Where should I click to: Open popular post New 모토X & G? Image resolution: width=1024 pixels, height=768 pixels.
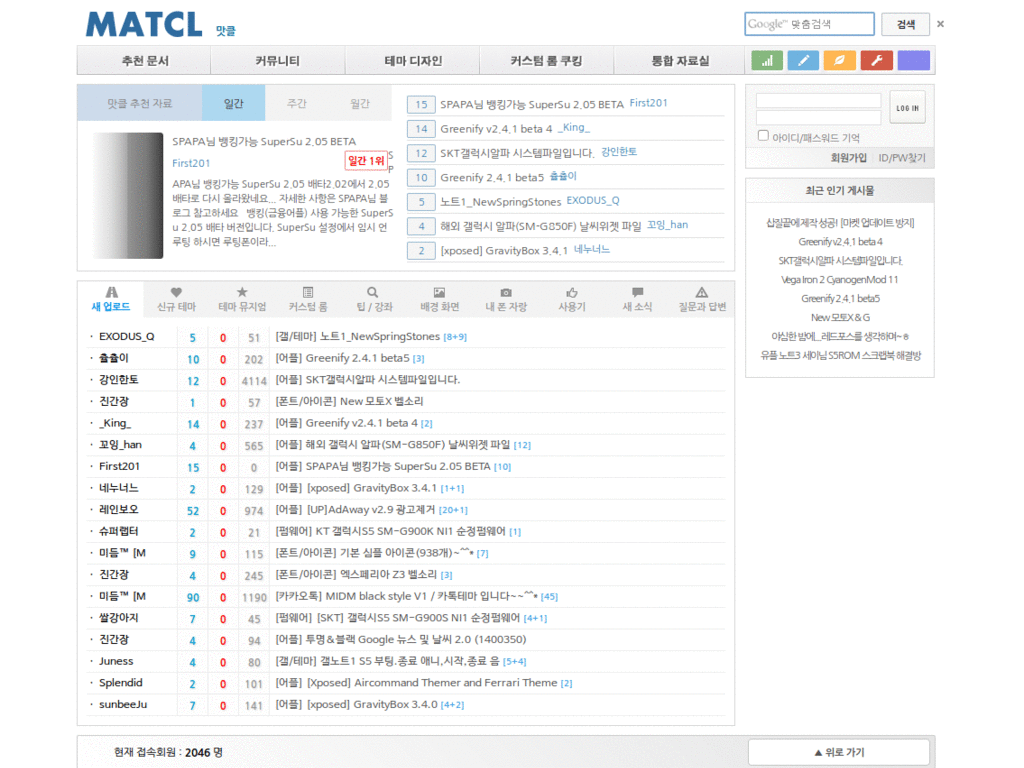pyautogui.click(x=840, y=317)
